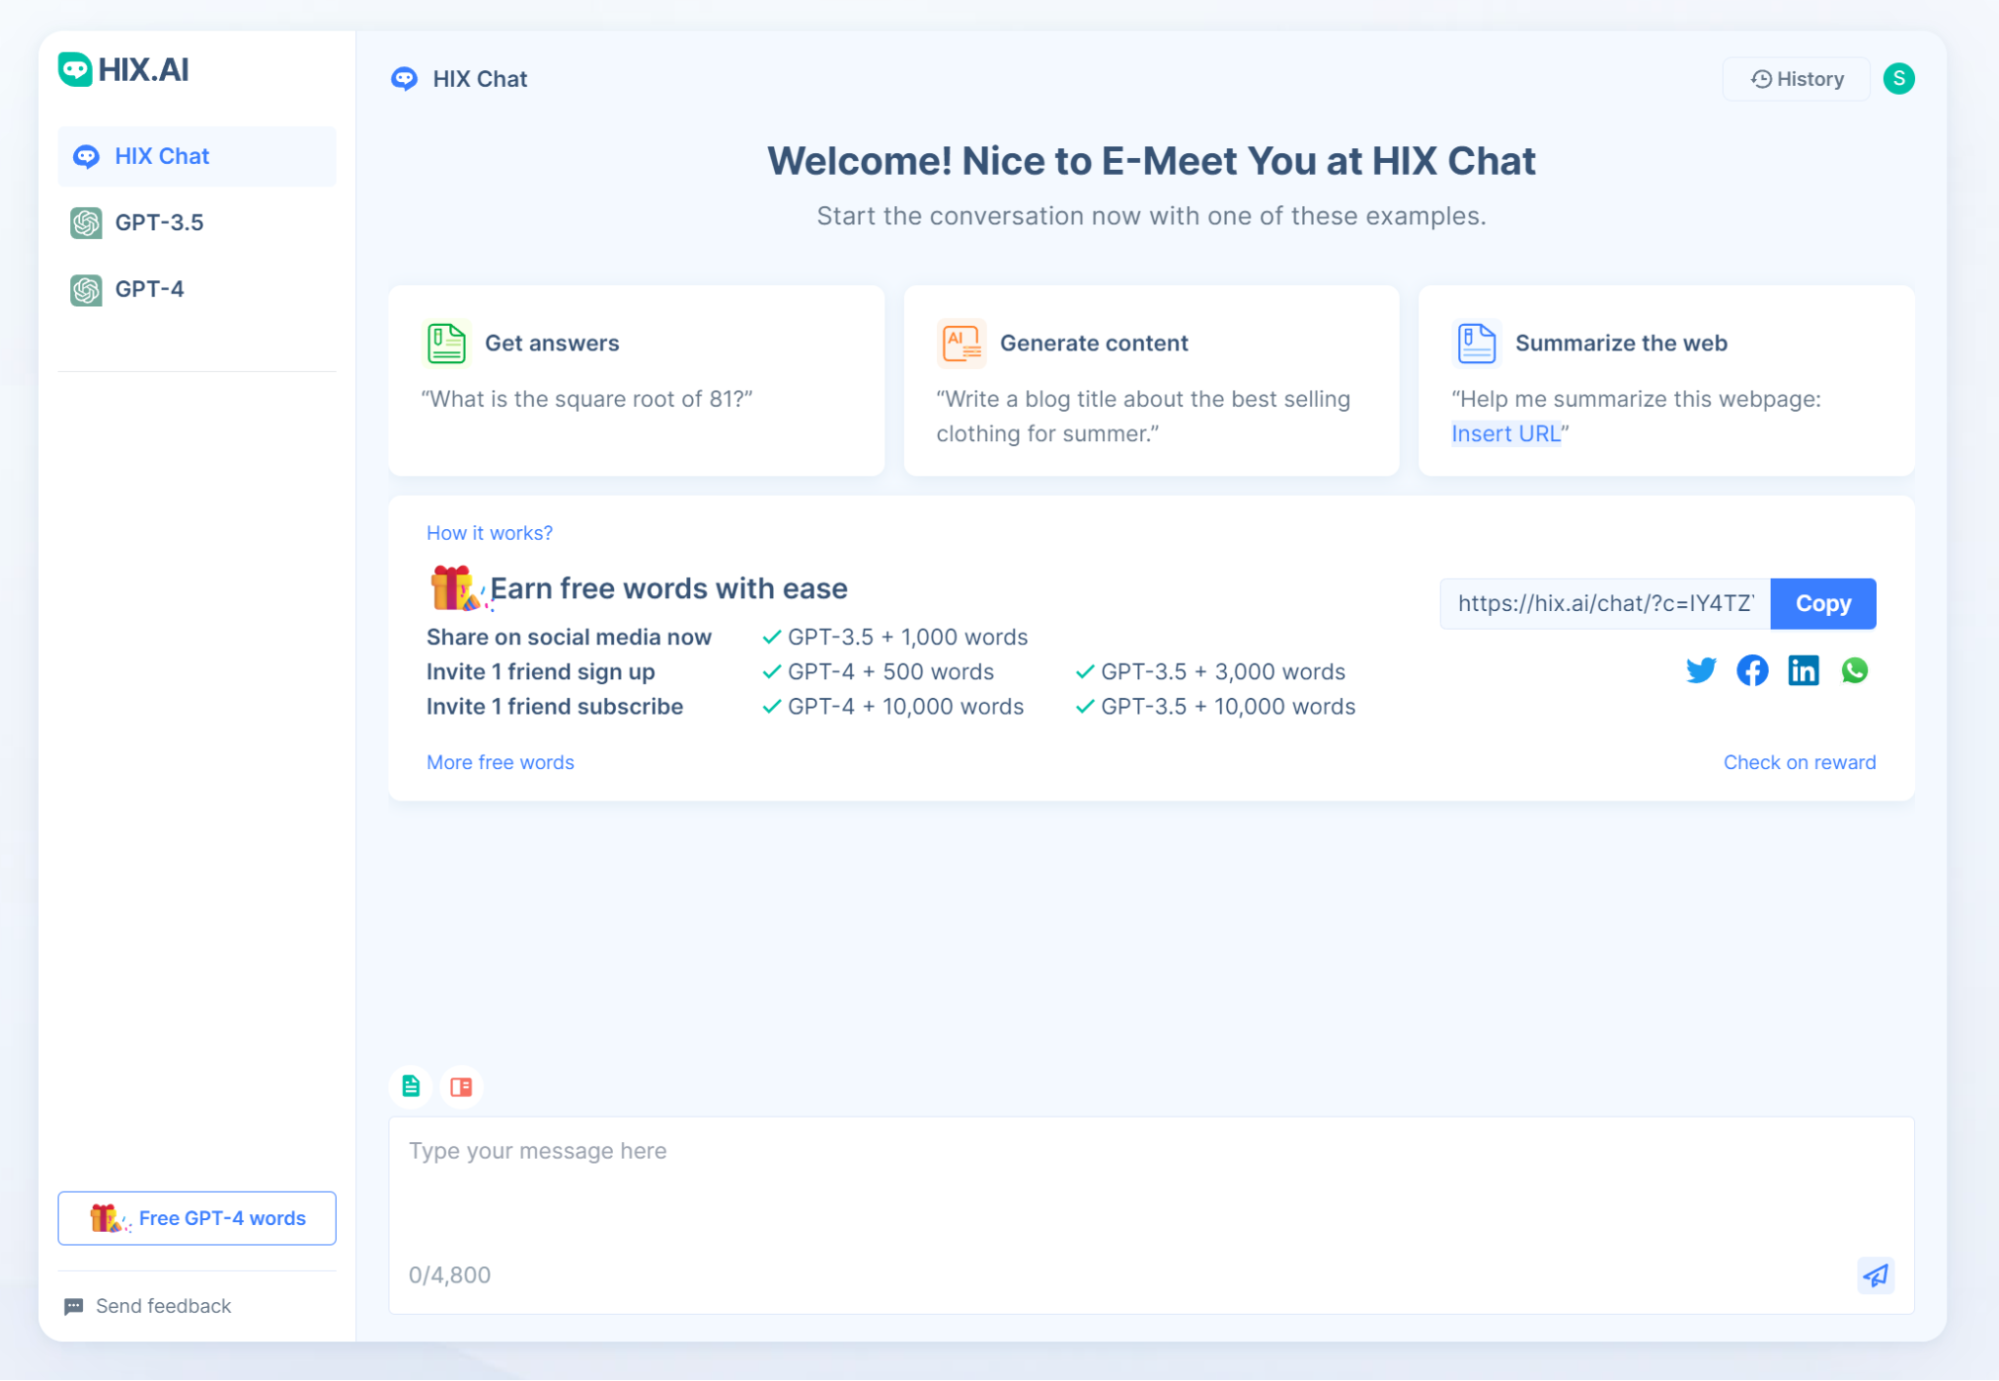Share on Facebook
Viewport: 1999px width, 1381px height.
pyautogui.click(x=1752, y=670)
